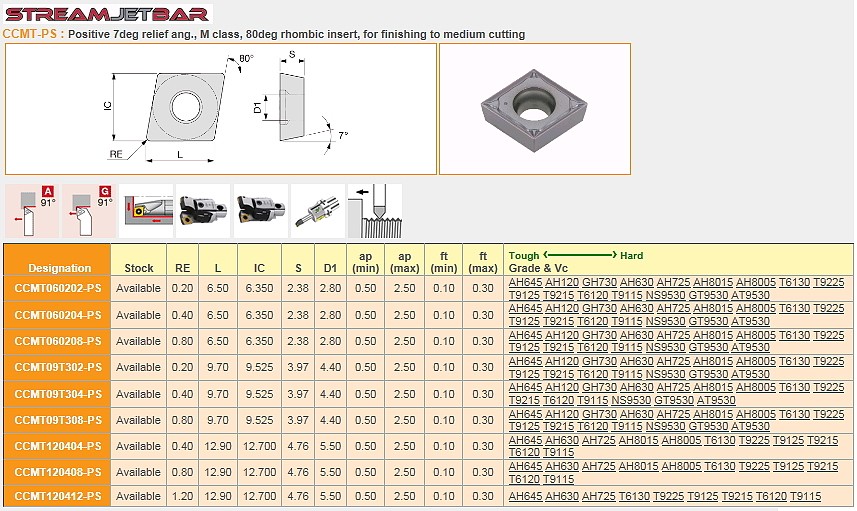This screenshot has width=857, height=511.
Task: Click the 1.20 RE value for CCMT120412-PS
Action: tap(183, 496)
